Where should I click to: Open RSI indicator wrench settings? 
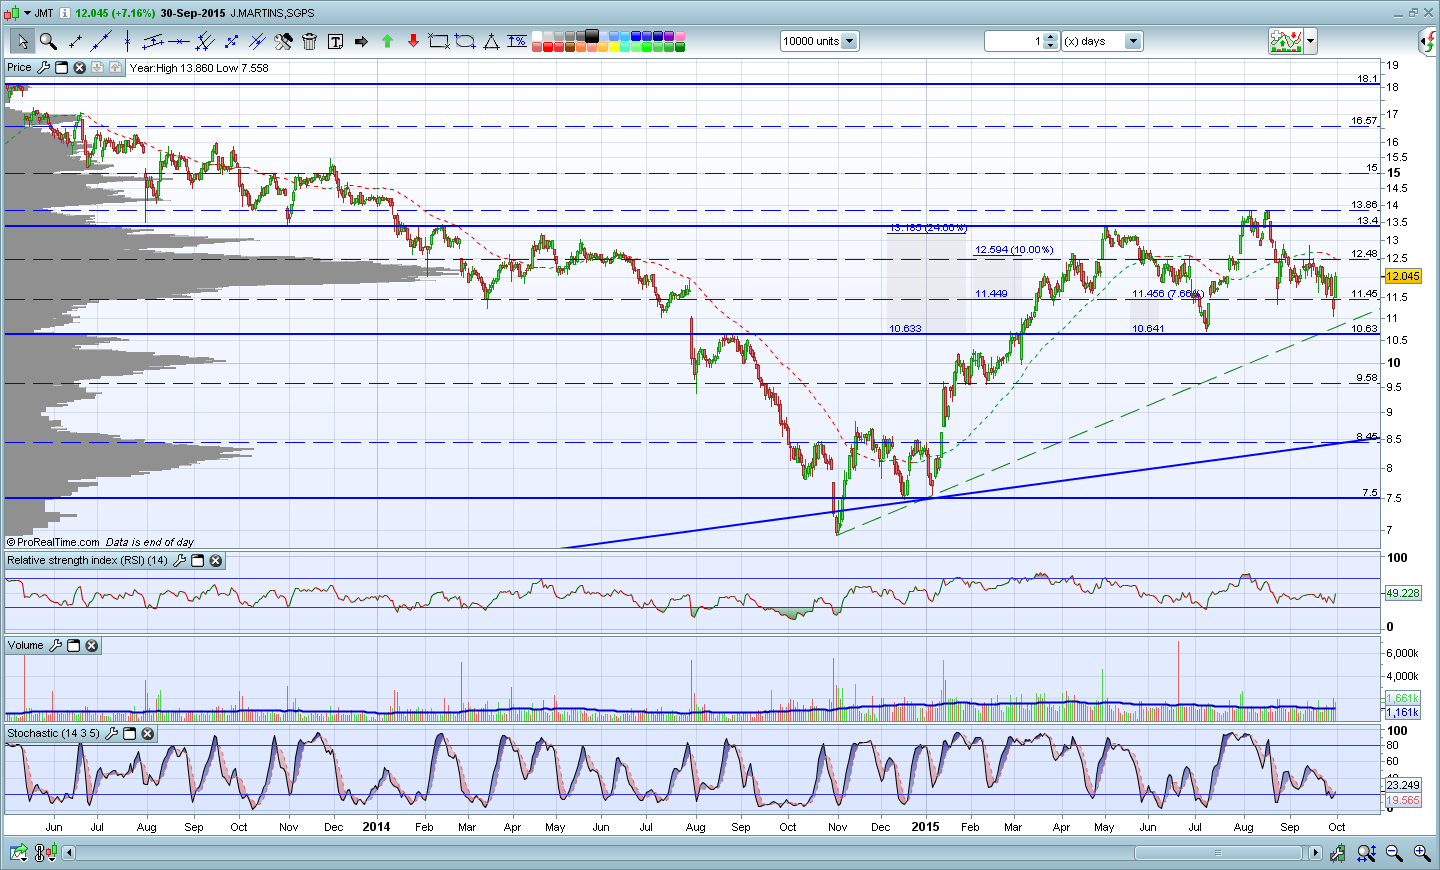pyautogui.click(x=180, y=561)
